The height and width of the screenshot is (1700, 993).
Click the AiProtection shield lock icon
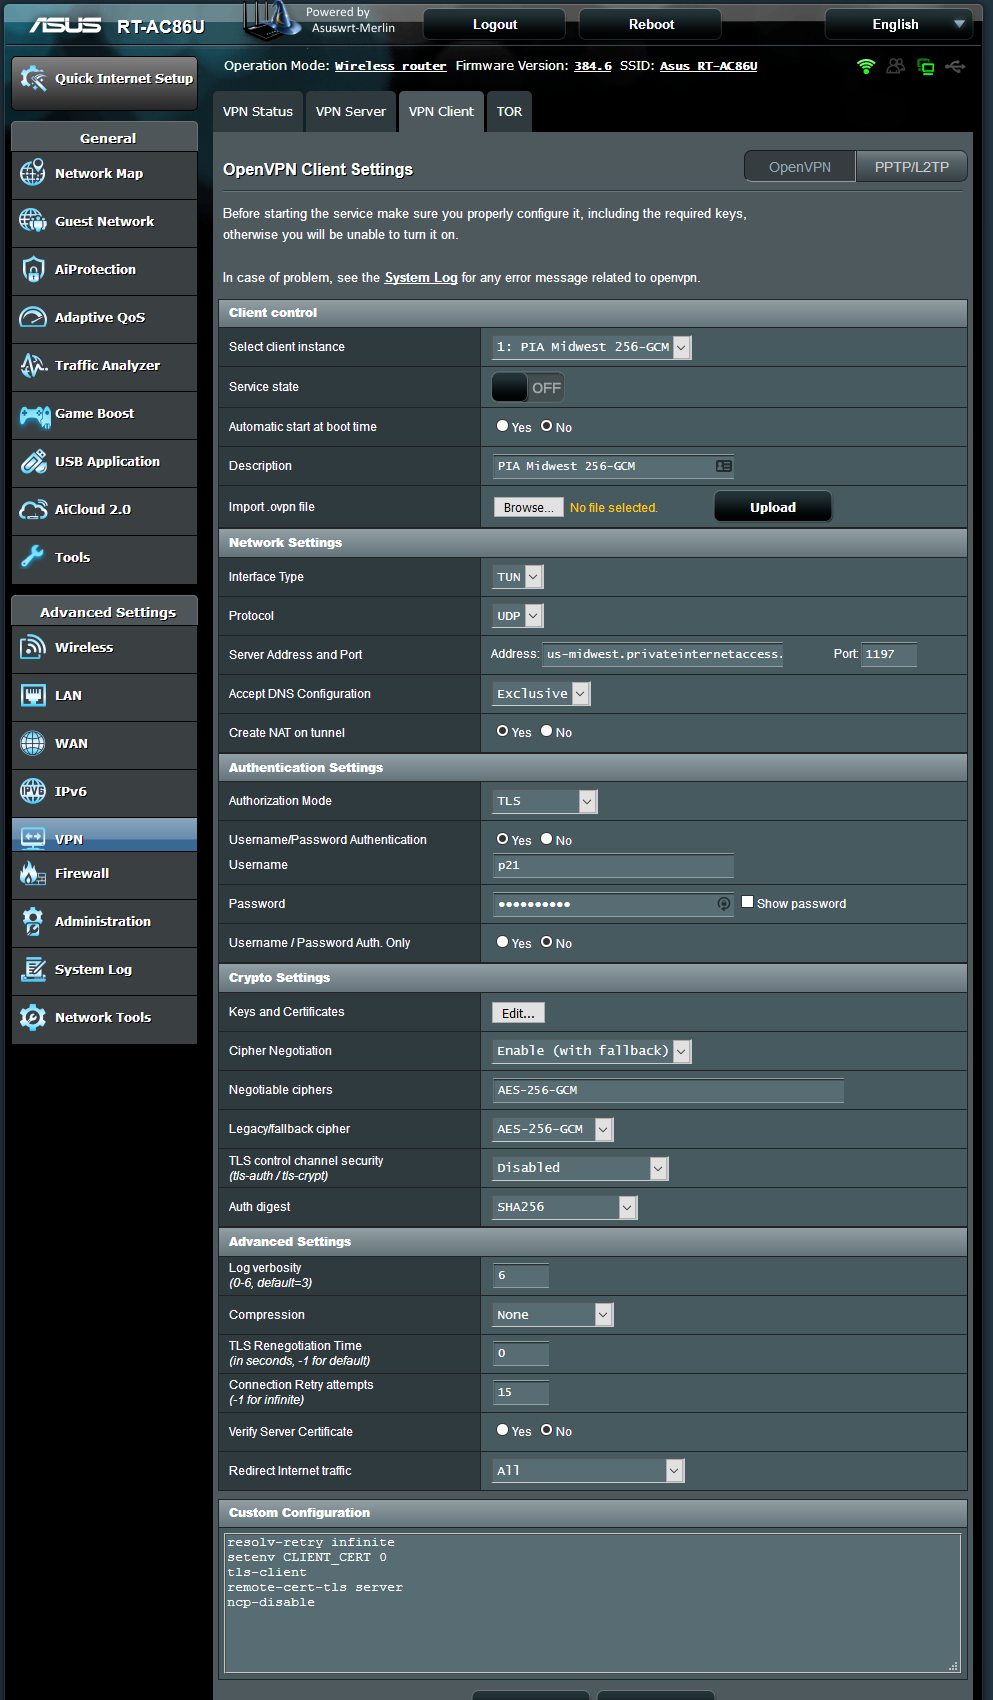click(33, 269)
